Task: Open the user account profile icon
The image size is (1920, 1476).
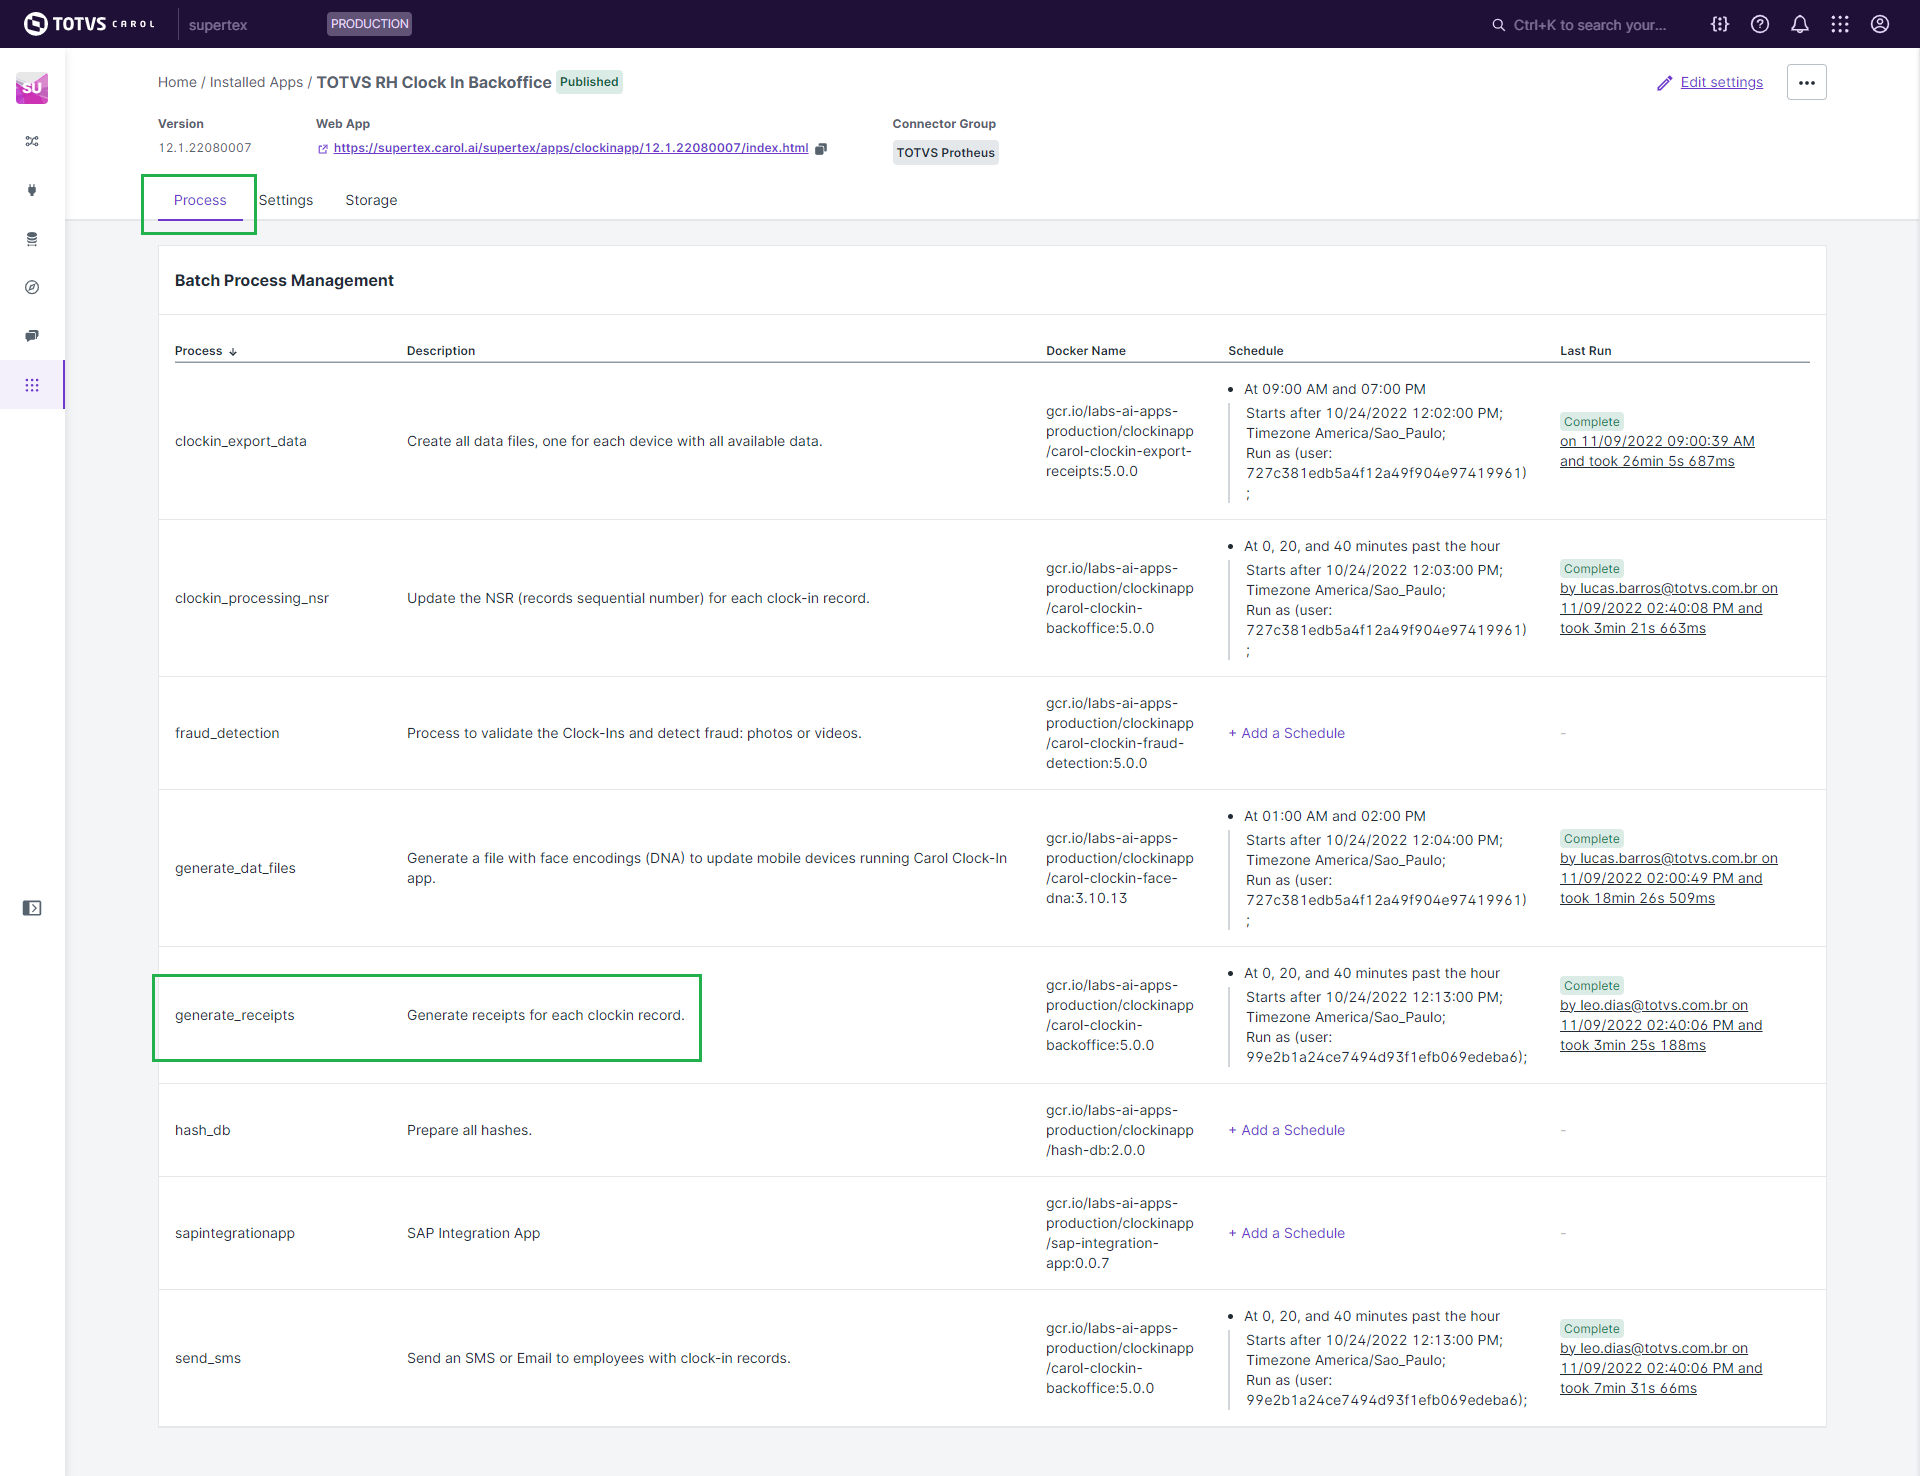Action: 1879,24
